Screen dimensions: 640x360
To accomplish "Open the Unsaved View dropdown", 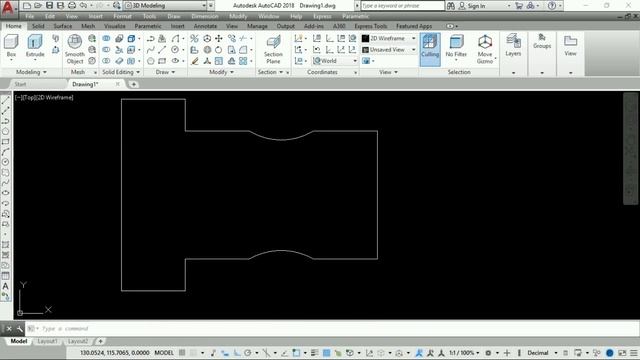I will pos(389,50).
